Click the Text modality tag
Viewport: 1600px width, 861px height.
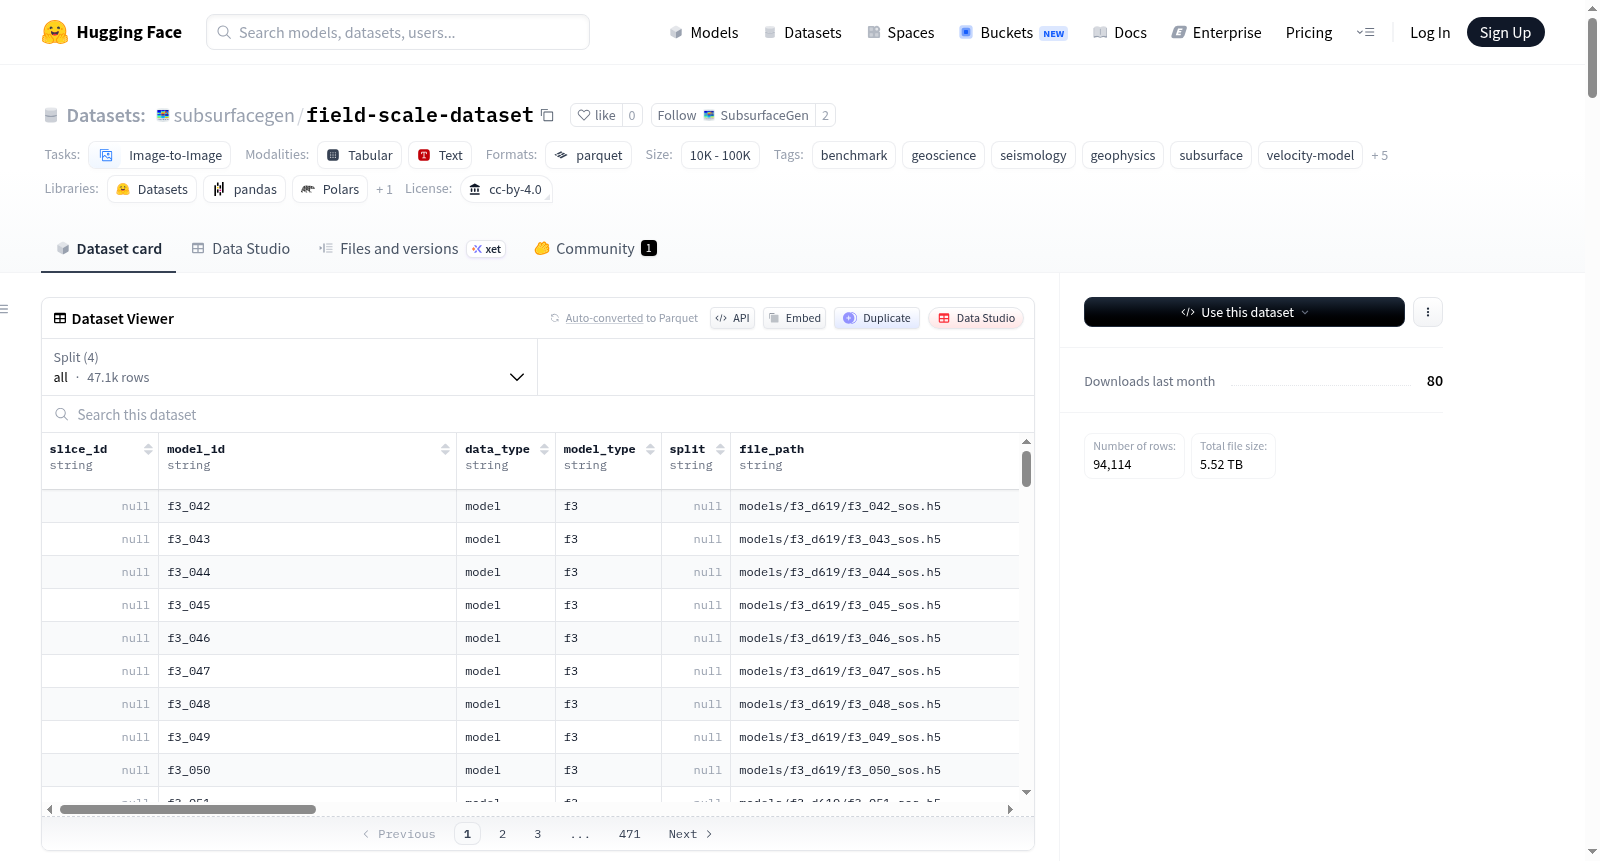pyautogui.click(x=440, y=155)
